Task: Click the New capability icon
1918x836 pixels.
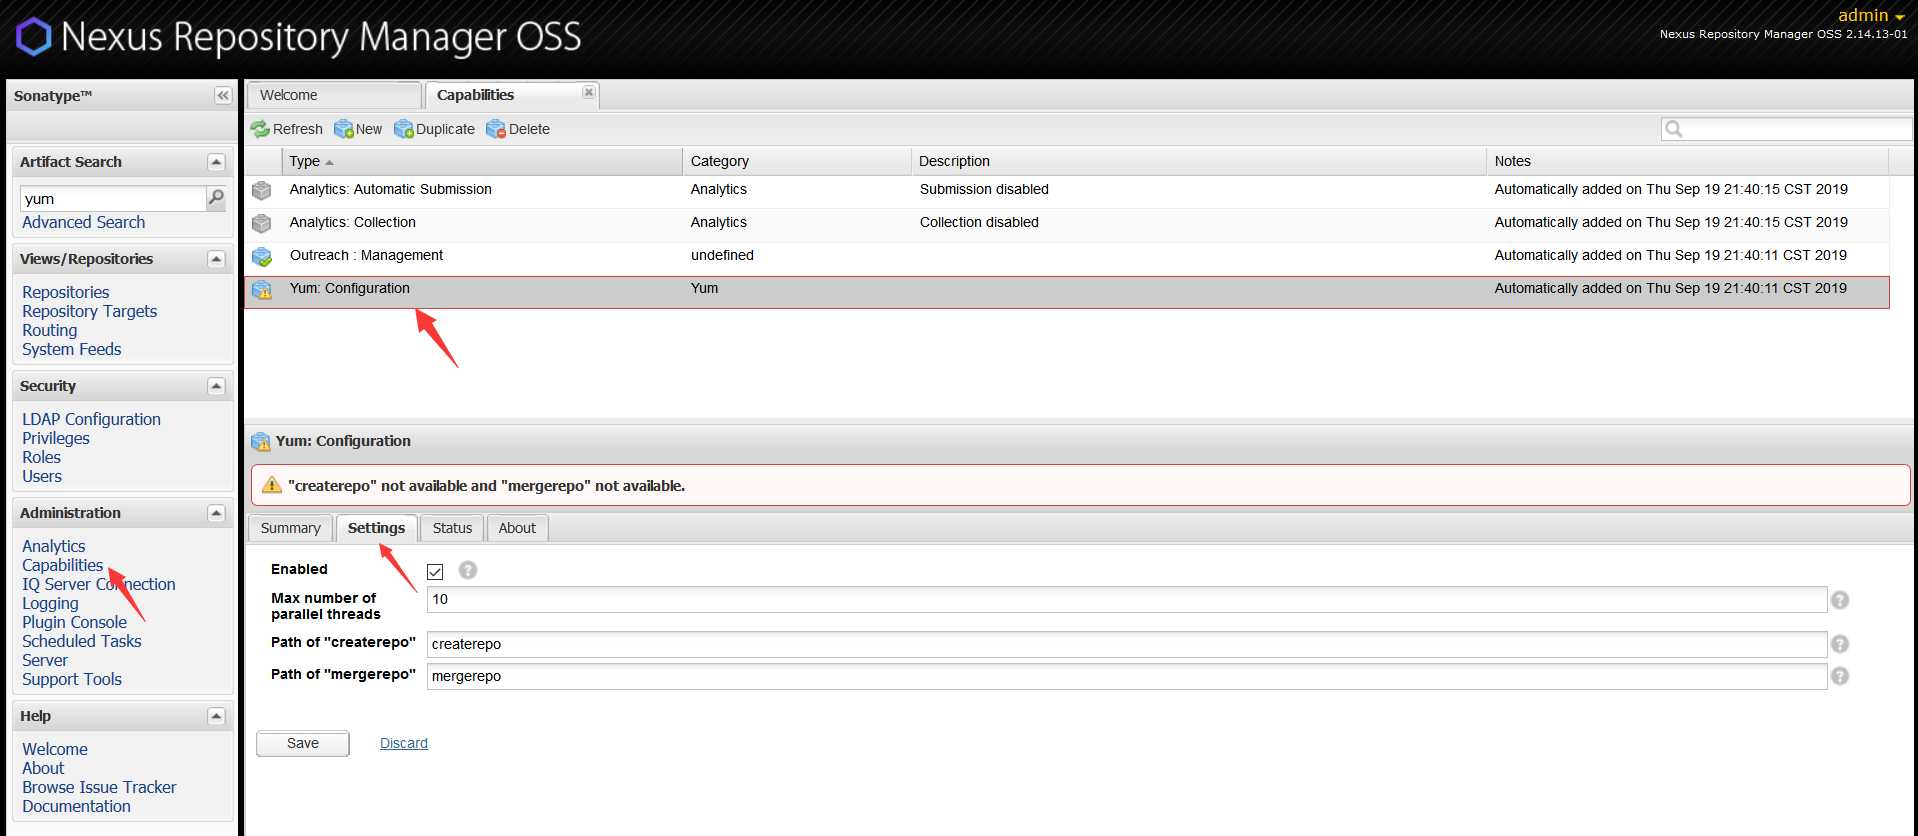Action: coord(344,129)
